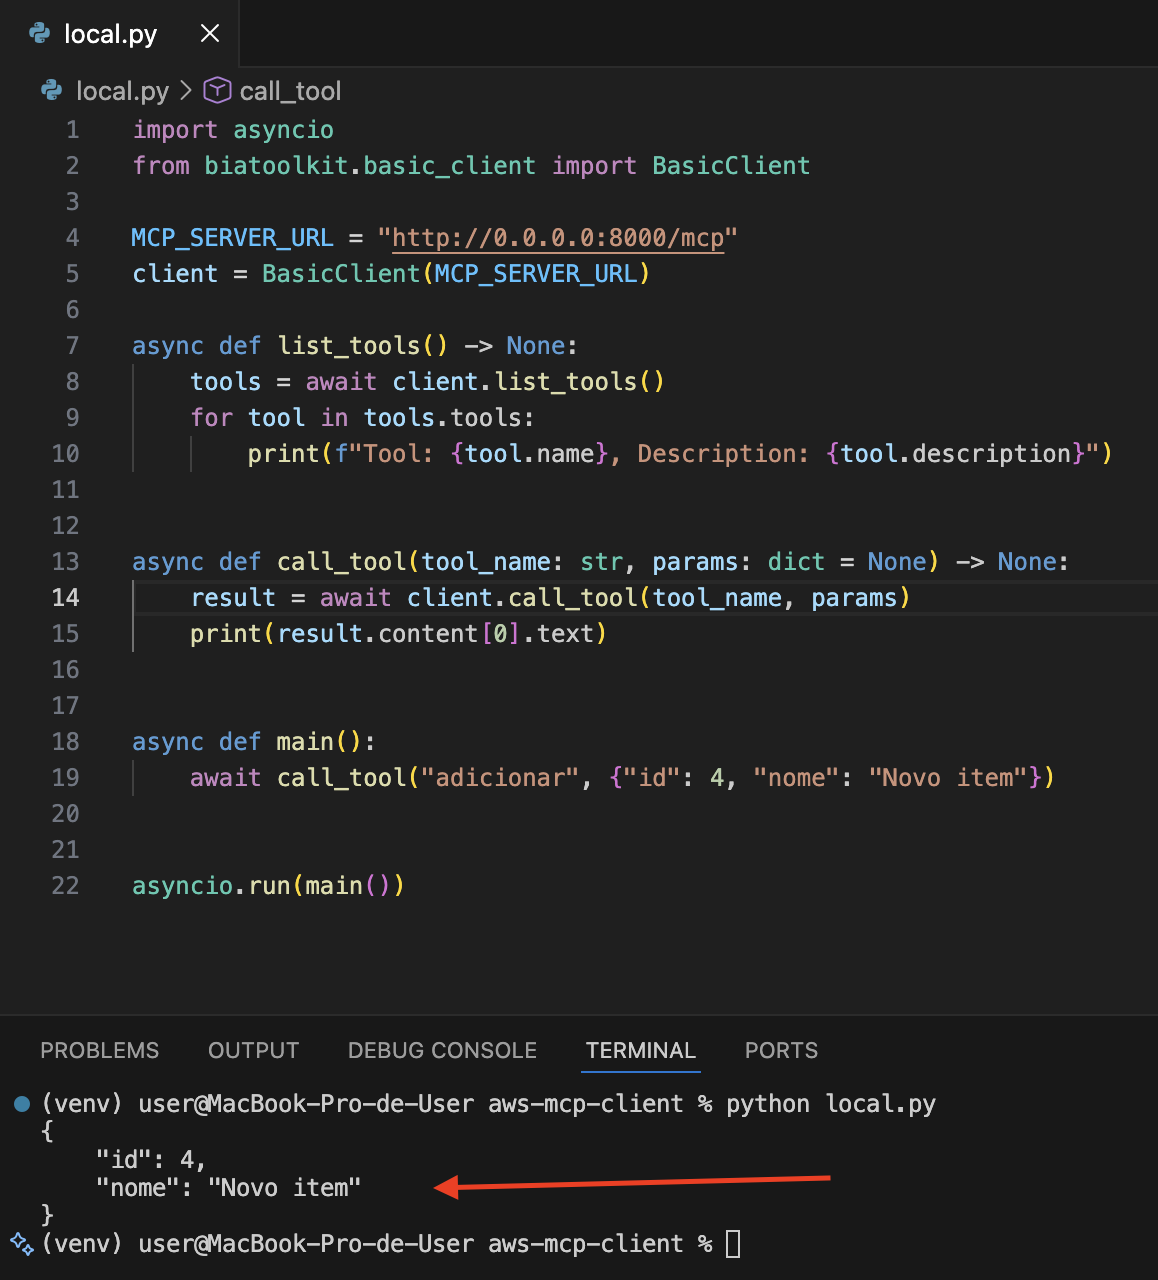This screenshot has height=1280, width=1158.
Task: Focus the terminal input cursor
Action: (x=733, y=1244)
